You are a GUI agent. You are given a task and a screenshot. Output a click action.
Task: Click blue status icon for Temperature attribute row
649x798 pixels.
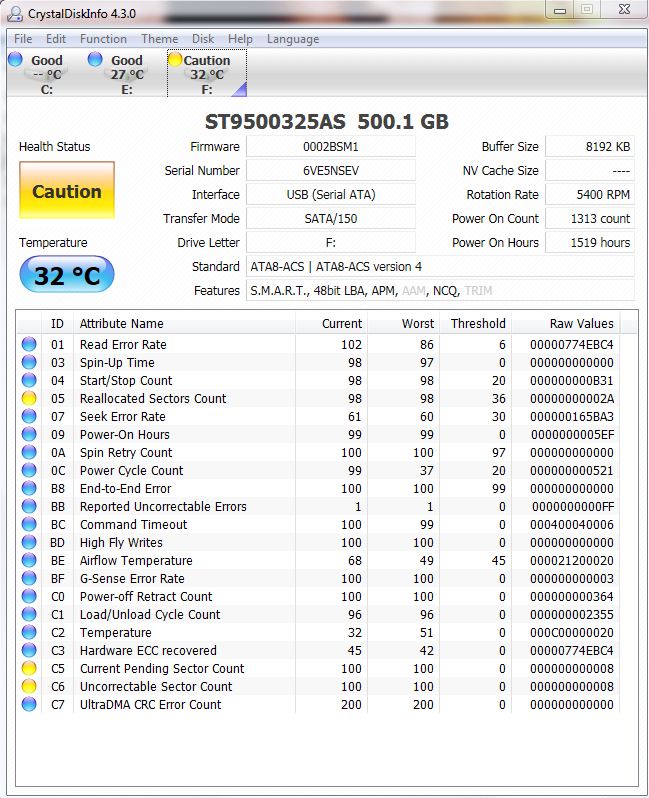[29, 632]
